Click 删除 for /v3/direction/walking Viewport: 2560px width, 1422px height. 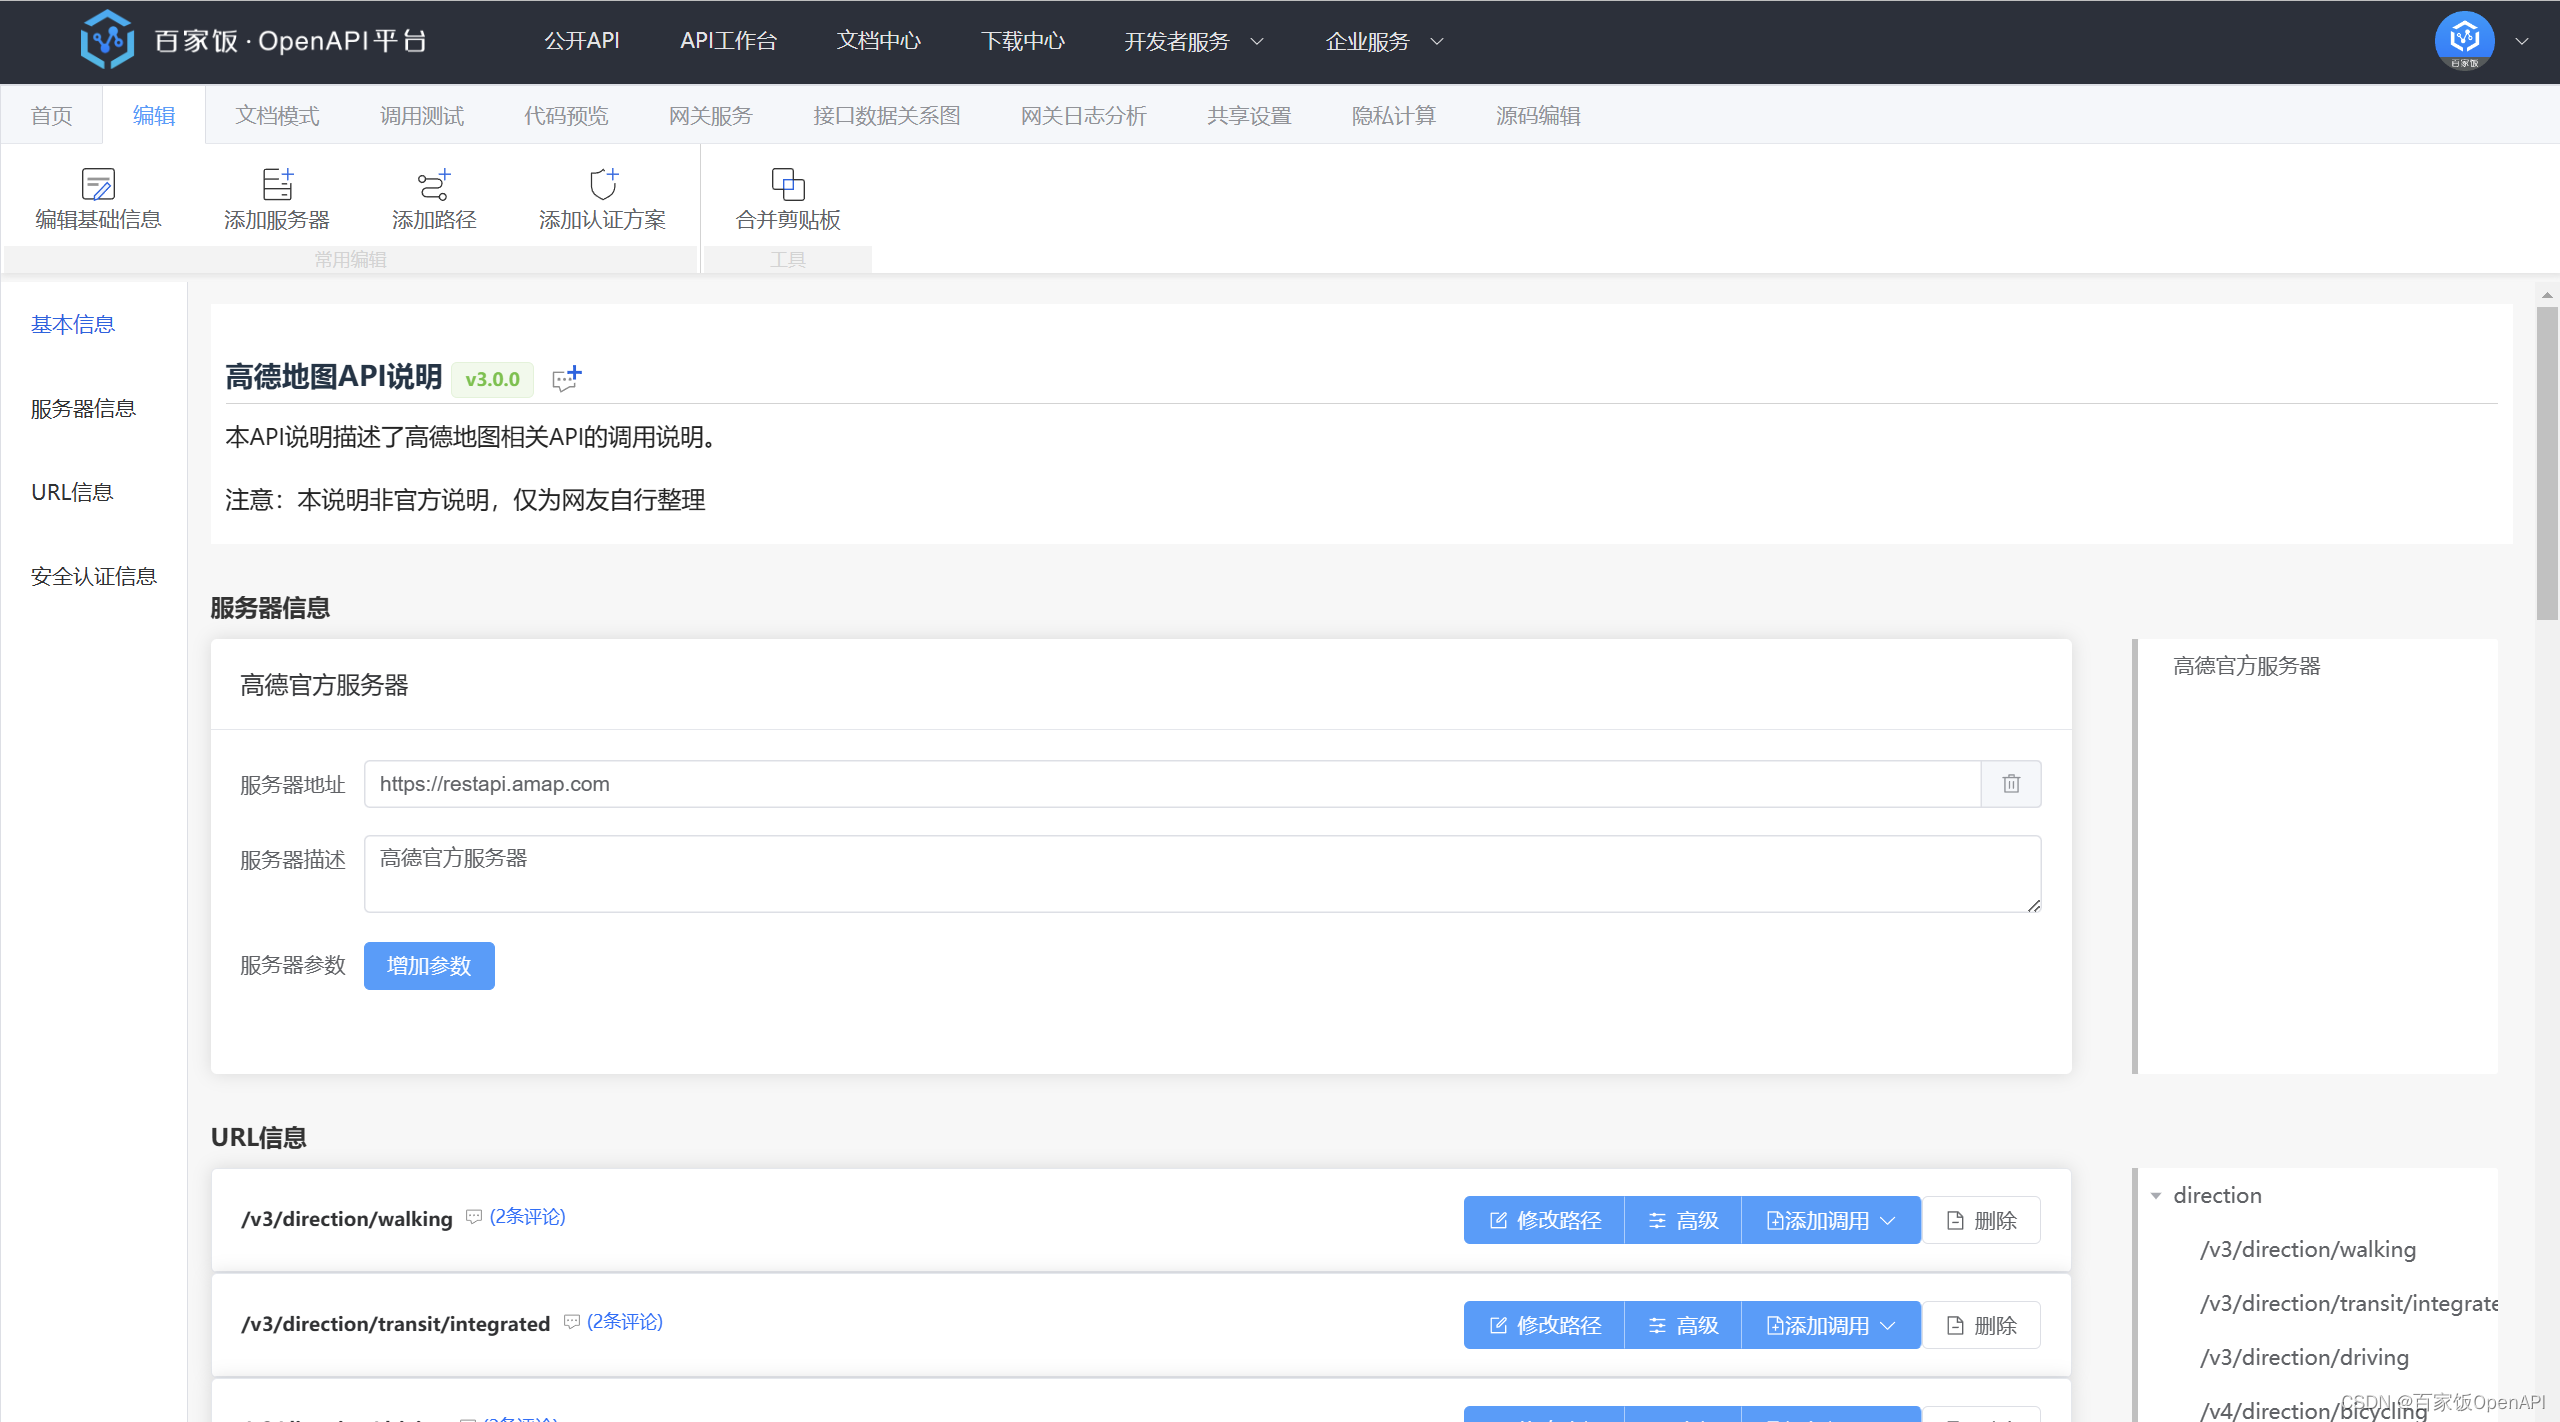click(x=1981, y=1220)
